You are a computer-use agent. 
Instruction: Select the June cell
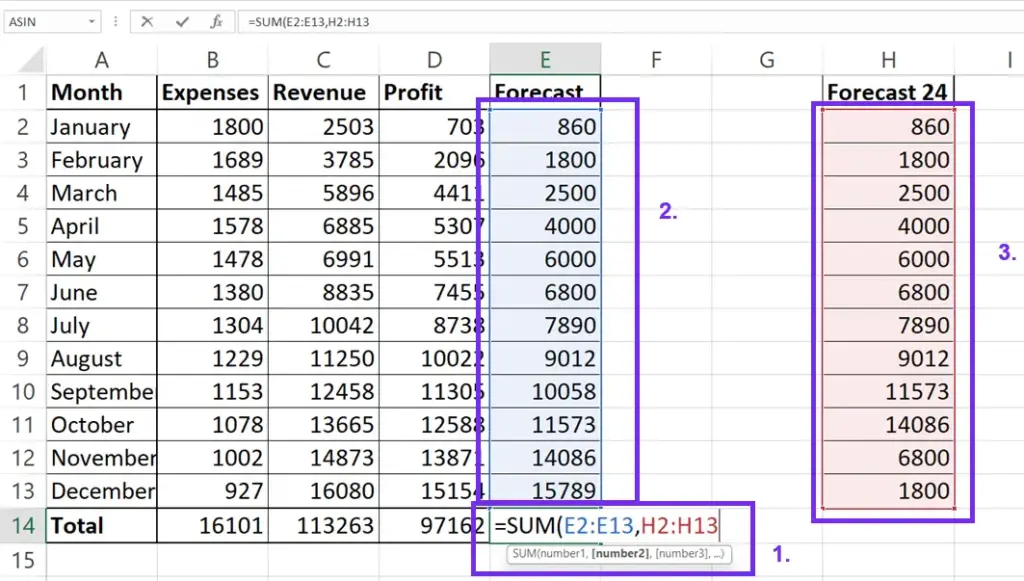click(101, 292)
